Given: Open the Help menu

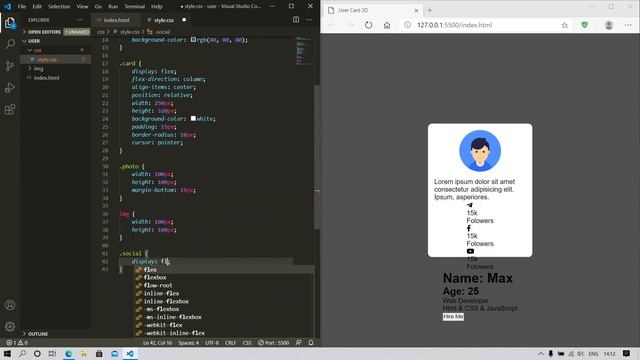Looking at the screenshot, I should click(x=157, y=7).
